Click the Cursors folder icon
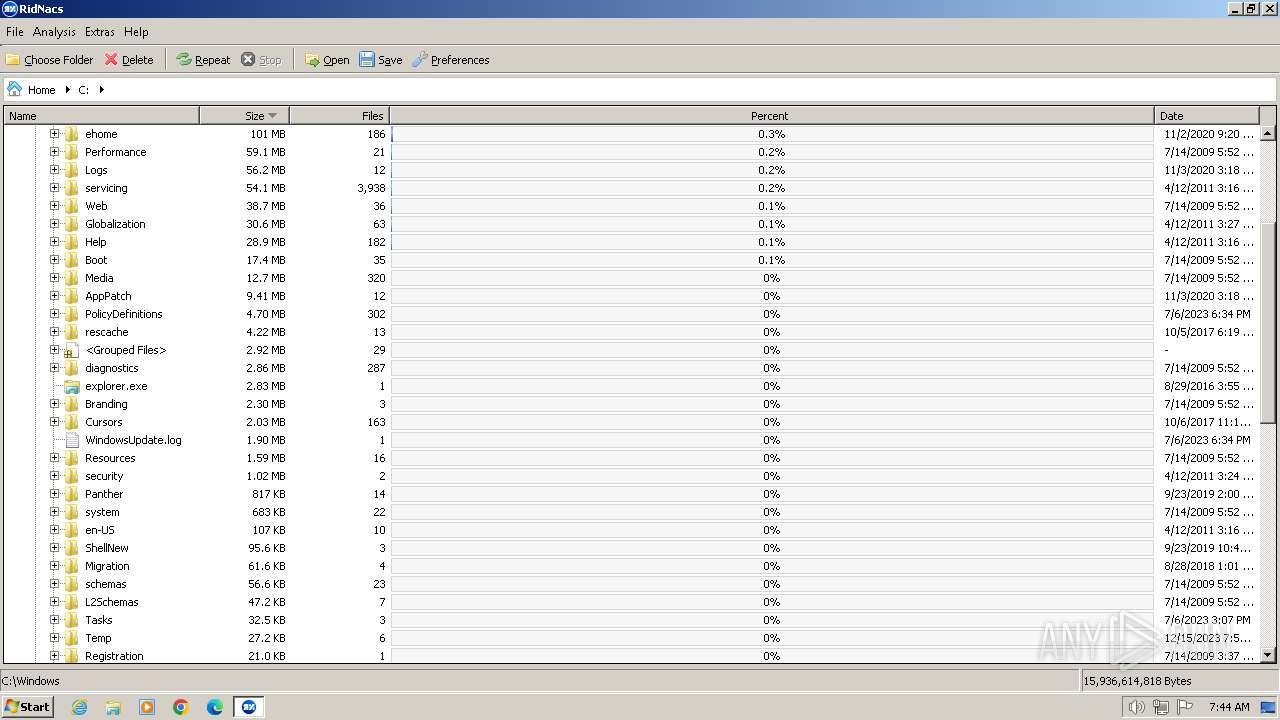 click(x=71, y=422)
